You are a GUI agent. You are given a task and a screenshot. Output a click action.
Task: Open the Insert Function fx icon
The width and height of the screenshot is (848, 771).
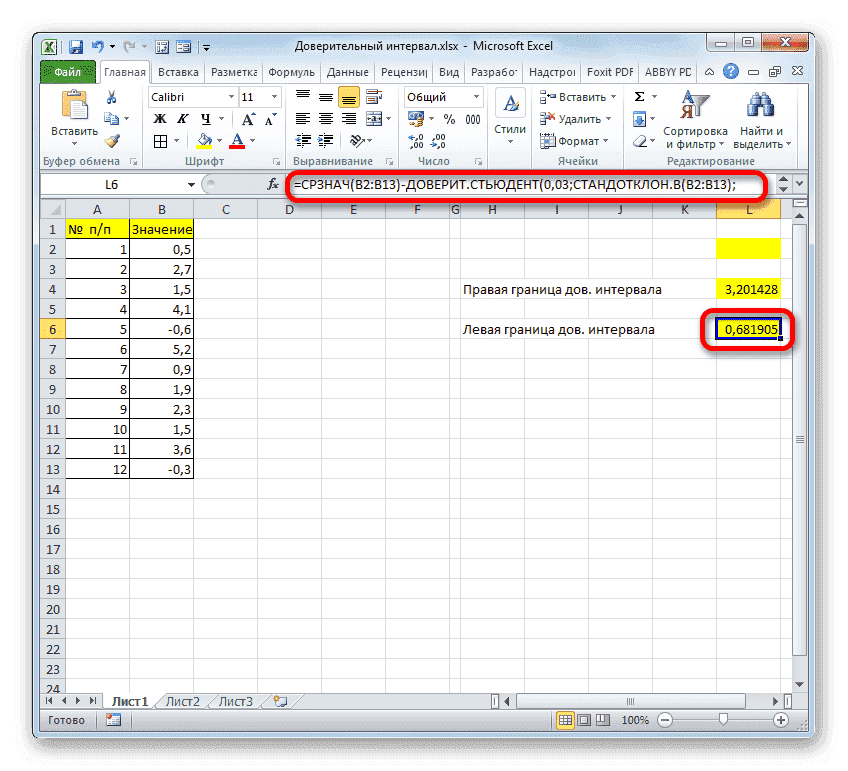(272, 184)
